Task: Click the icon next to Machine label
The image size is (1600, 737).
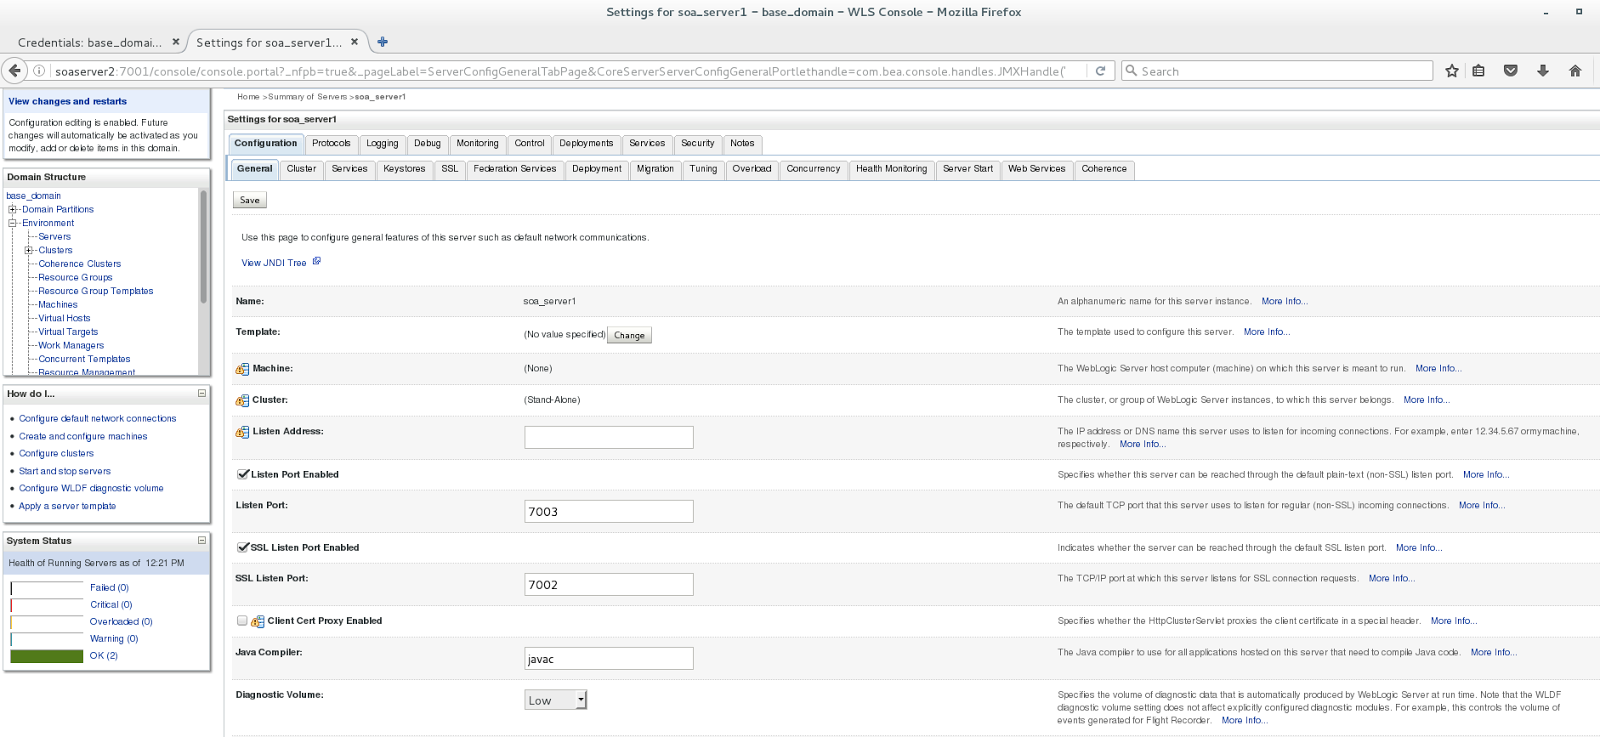Action: tap(242, 369)
